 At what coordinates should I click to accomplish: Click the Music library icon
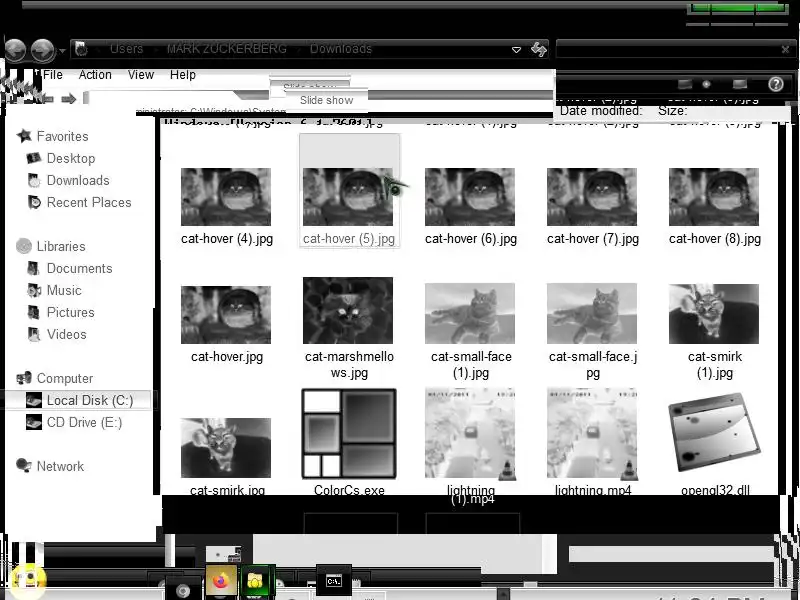pos(34,290)
